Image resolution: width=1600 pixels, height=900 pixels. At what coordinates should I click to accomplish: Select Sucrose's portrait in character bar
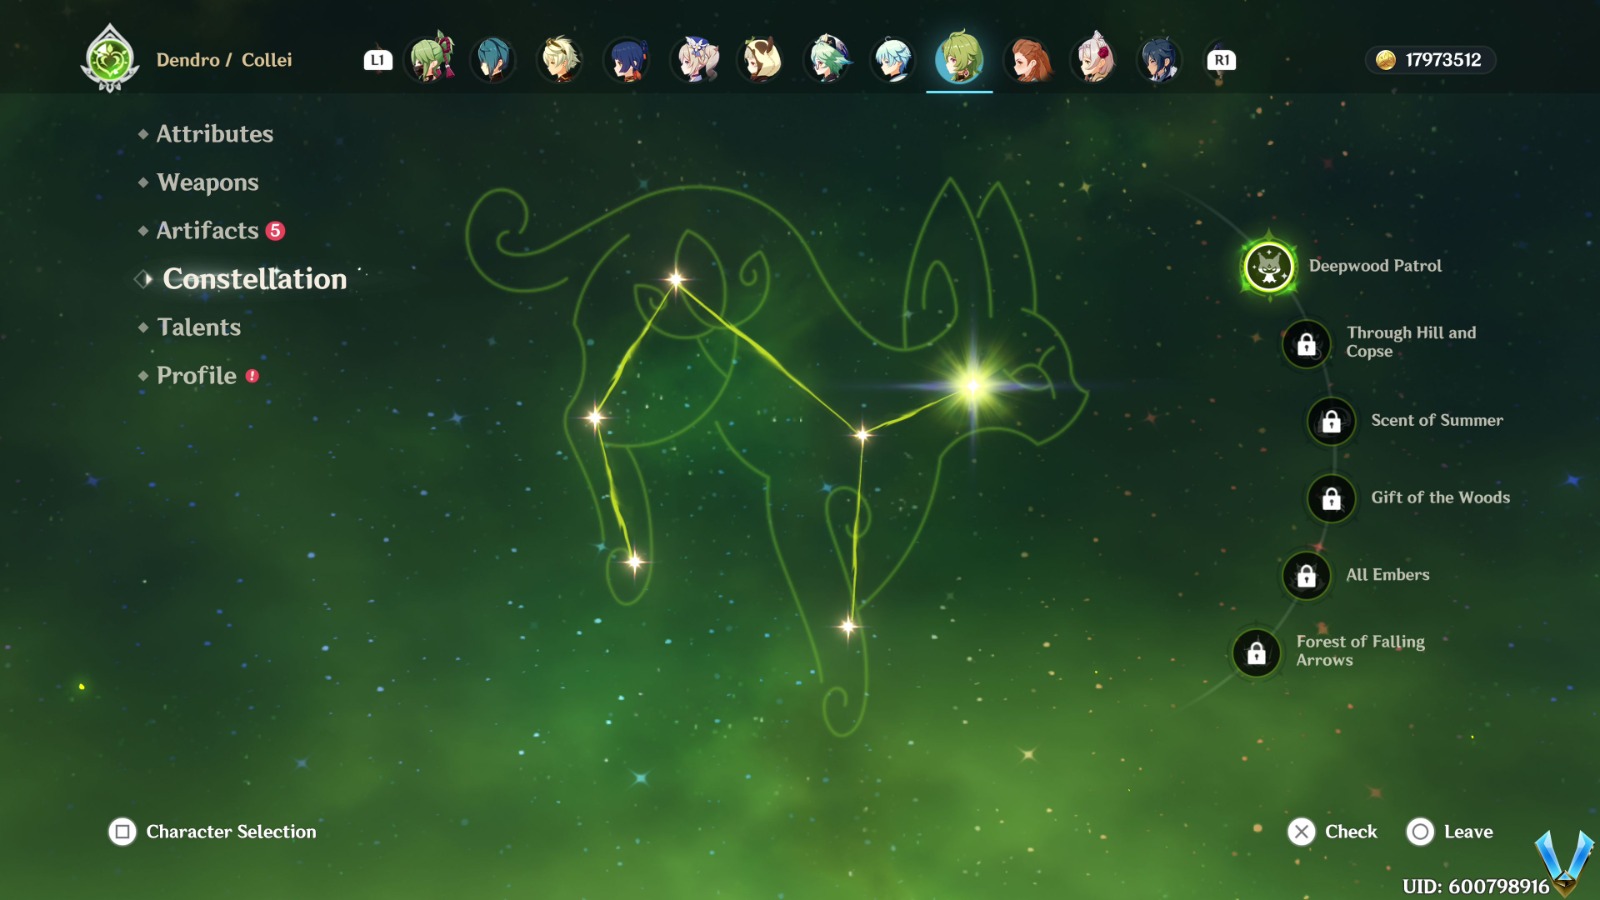828,59
